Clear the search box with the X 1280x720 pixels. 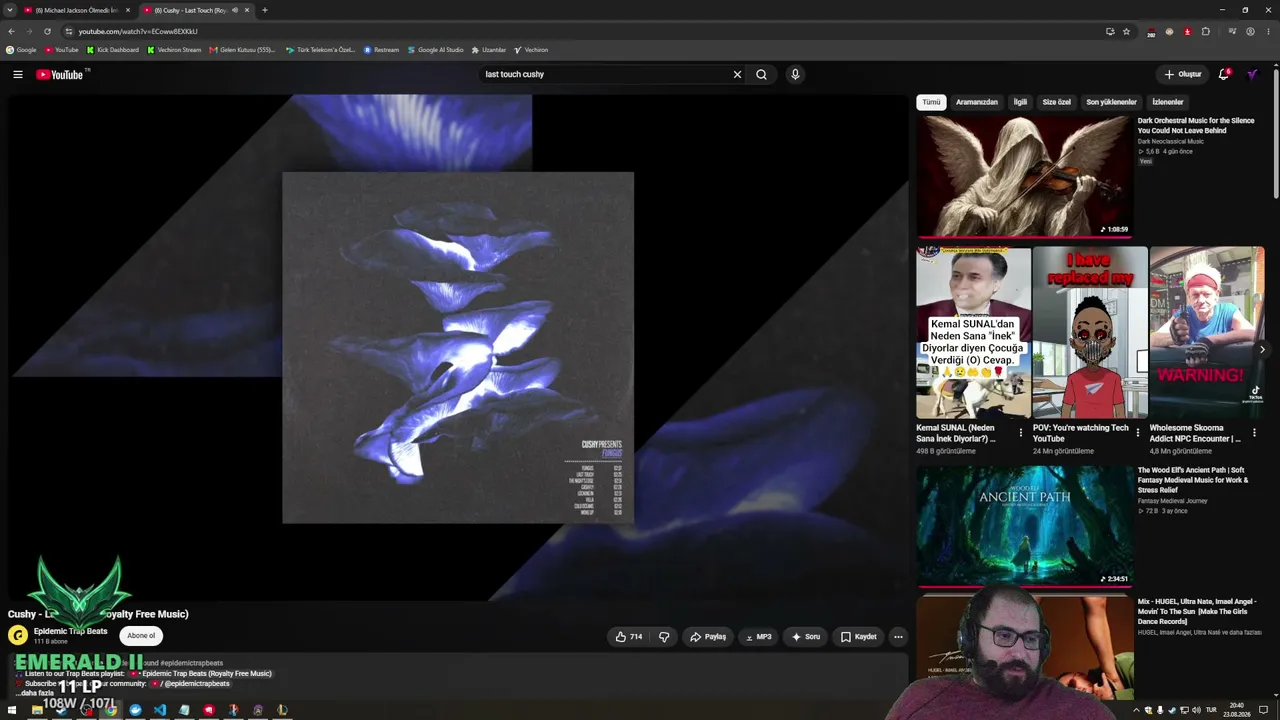737,74
